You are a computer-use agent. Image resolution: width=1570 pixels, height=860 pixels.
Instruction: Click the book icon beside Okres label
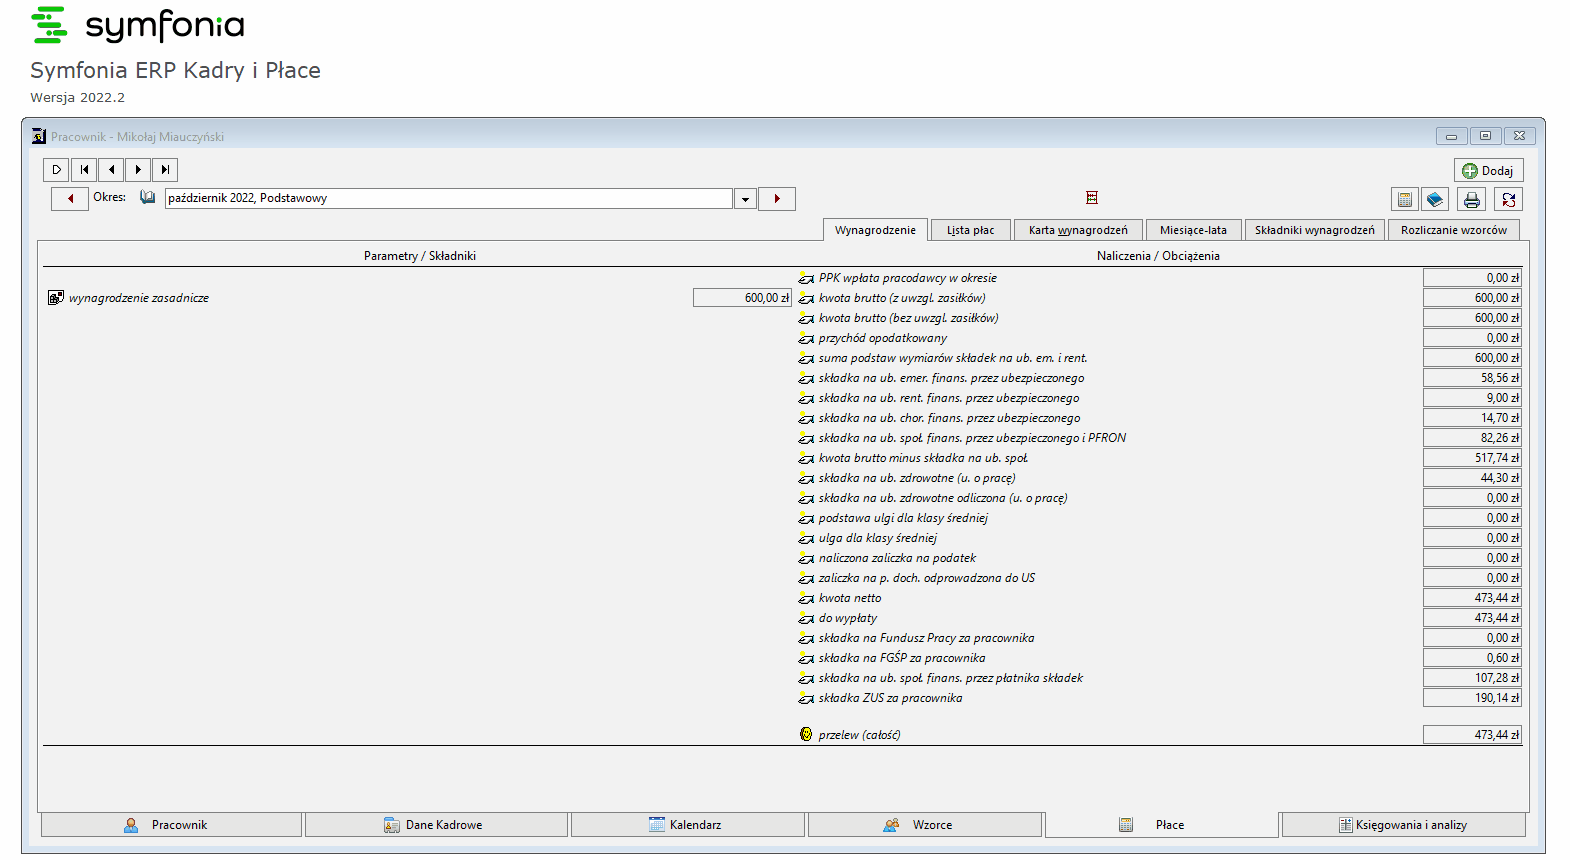coord(148,198)
